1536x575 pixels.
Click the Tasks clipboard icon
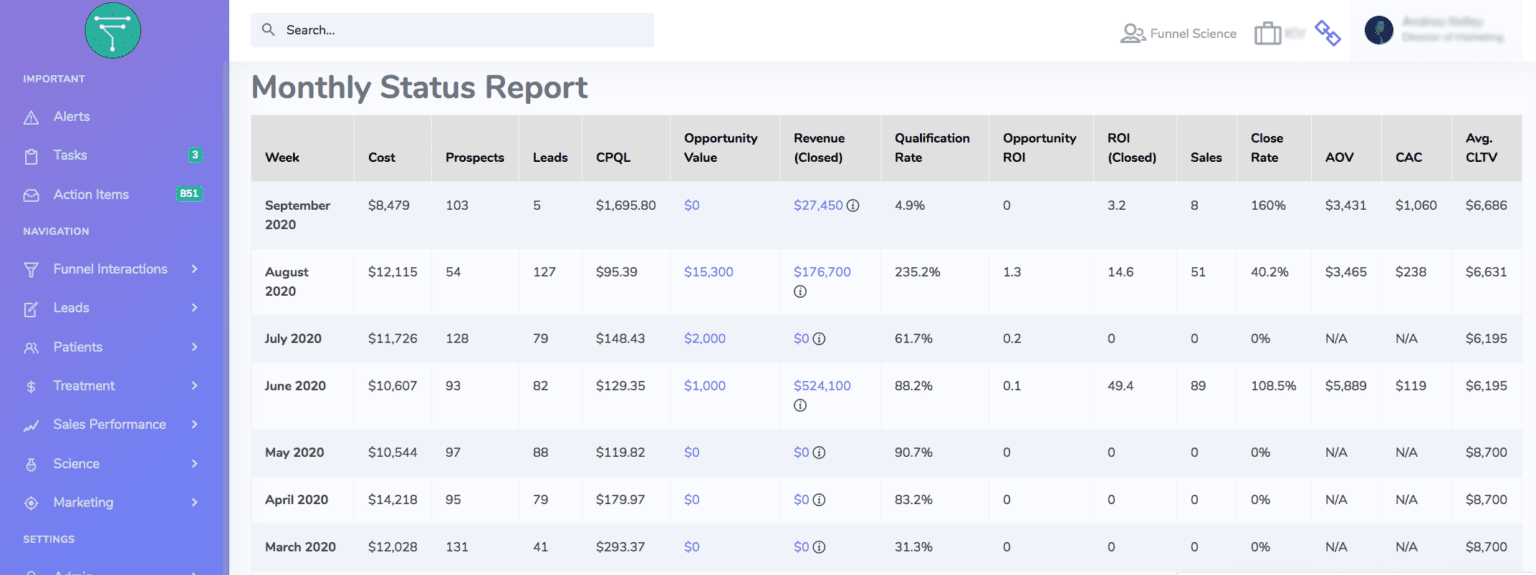pos(31,156)
